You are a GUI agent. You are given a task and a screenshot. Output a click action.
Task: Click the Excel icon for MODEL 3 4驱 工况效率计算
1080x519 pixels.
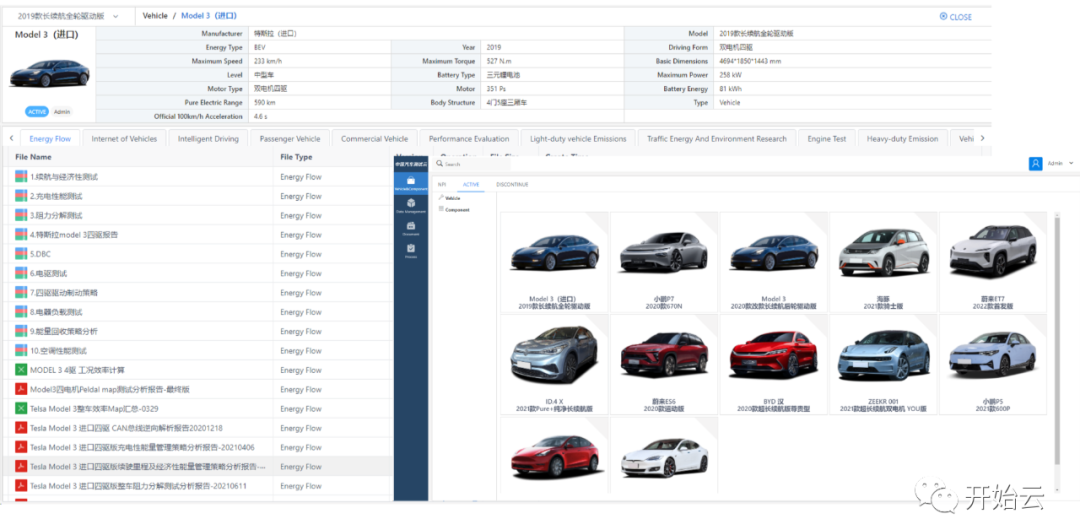[20, 370]
